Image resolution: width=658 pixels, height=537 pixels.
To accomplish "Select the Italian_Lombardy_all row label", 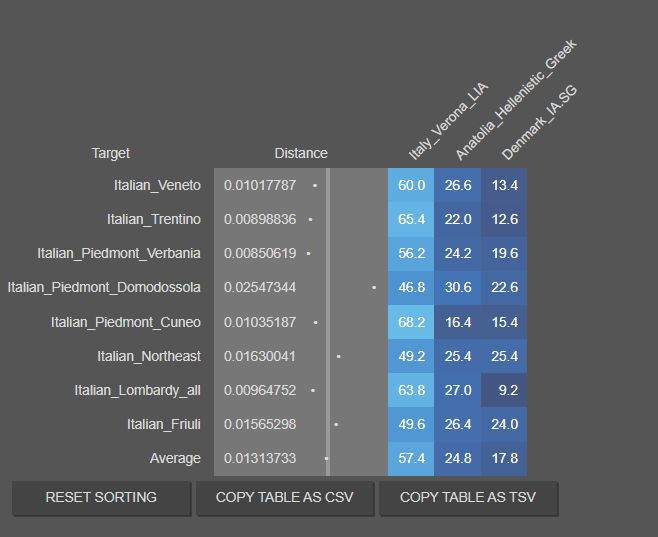I will tap(138, 390).
